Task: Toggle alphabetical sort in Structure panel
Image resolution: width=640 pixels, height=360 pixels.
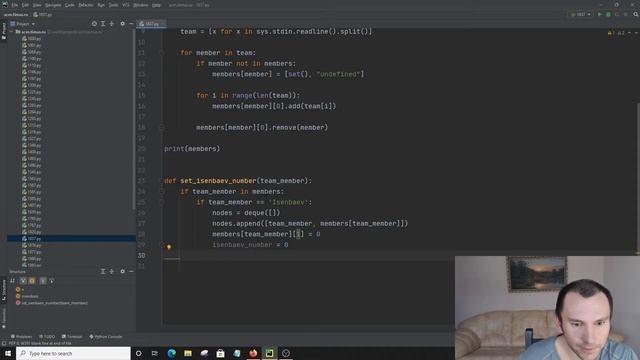Action: pyautogui.click(x=13, y=281)
